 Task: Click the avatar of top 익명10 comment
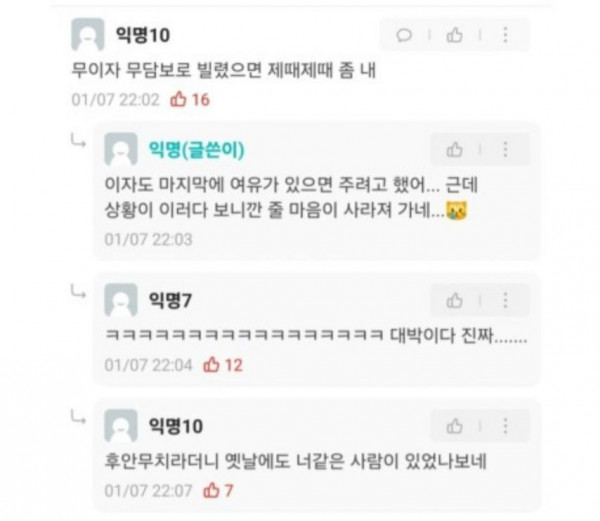tap(88, 34)
